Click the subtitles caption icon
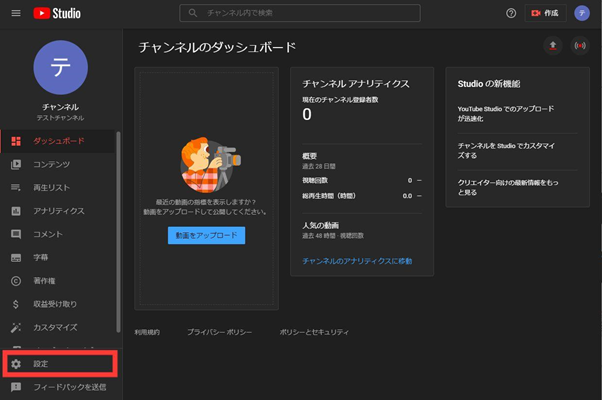The width and height of the screenshot is (602, 400). tap(16, 258)
